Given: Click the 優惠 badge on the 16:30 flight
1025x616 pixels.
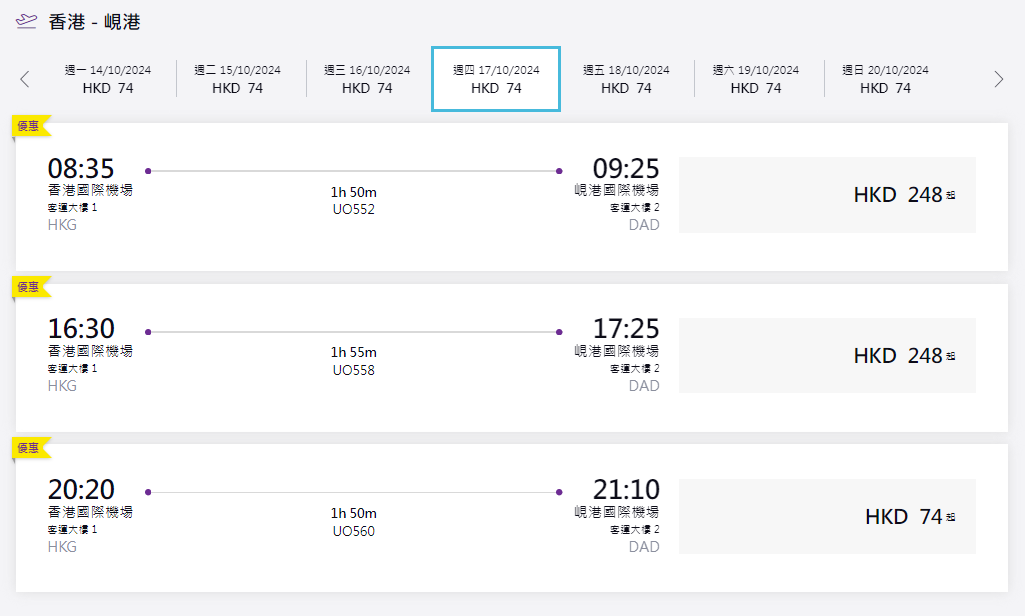Looking at the screenshot, I should pos(29,287).
